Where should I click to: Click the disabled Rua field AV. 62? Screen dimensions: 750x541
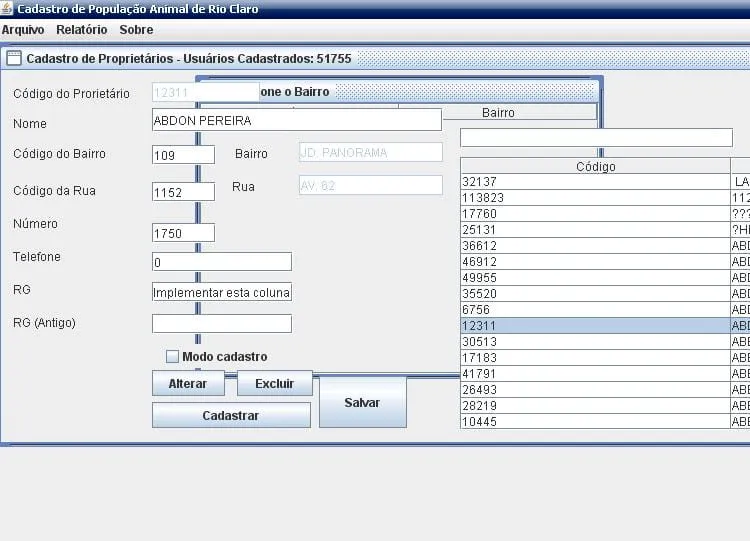(371, 185)
